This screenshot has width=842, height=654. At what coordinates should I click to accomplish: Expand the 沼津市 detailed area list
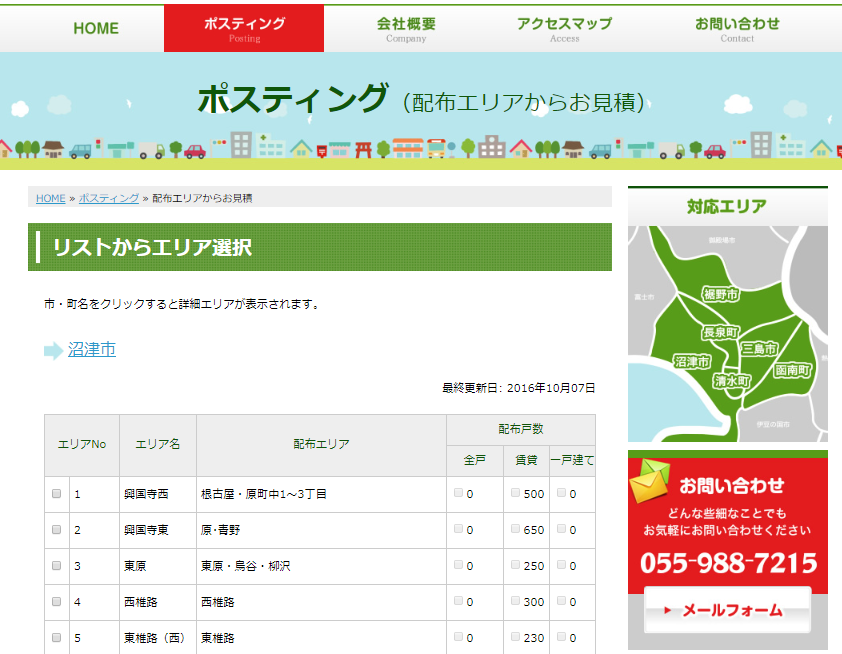coord(92,350)
